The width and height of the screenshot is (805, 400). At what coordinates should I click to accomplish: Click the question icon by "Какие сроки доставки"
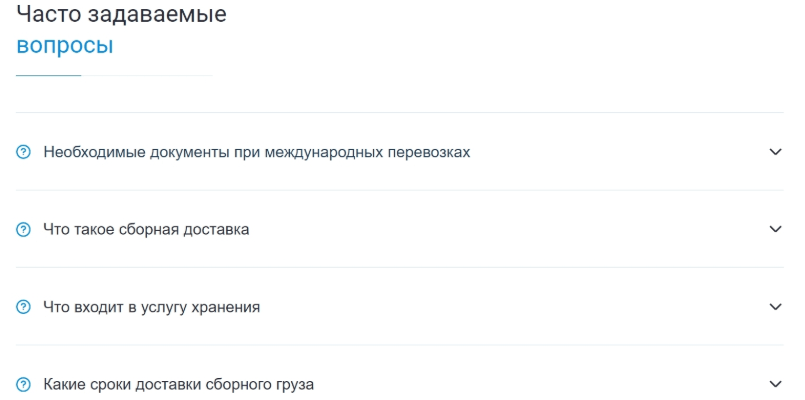click(x=24, y=385)
